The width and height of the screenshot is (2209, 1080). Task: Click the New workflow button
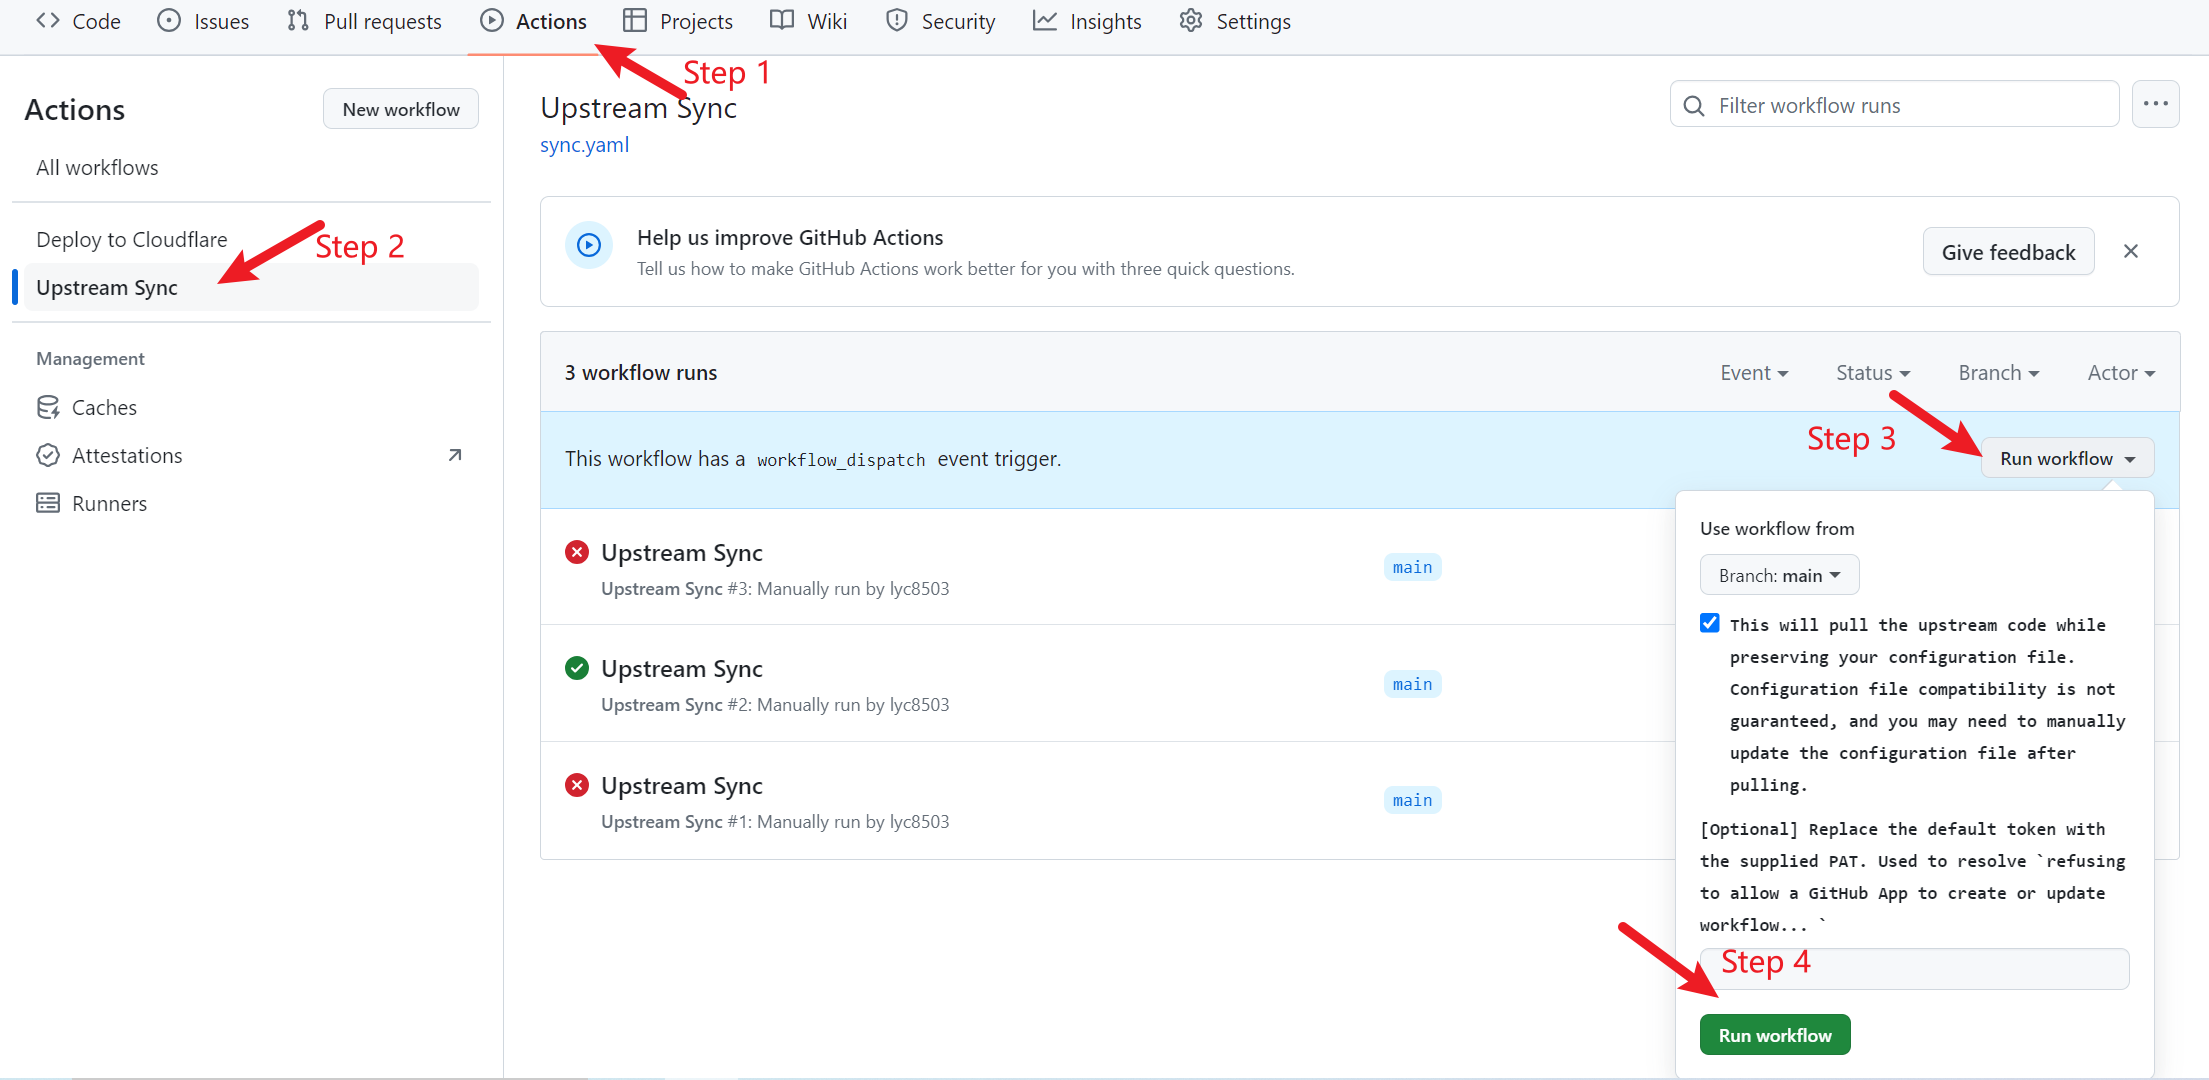point(401,109)
